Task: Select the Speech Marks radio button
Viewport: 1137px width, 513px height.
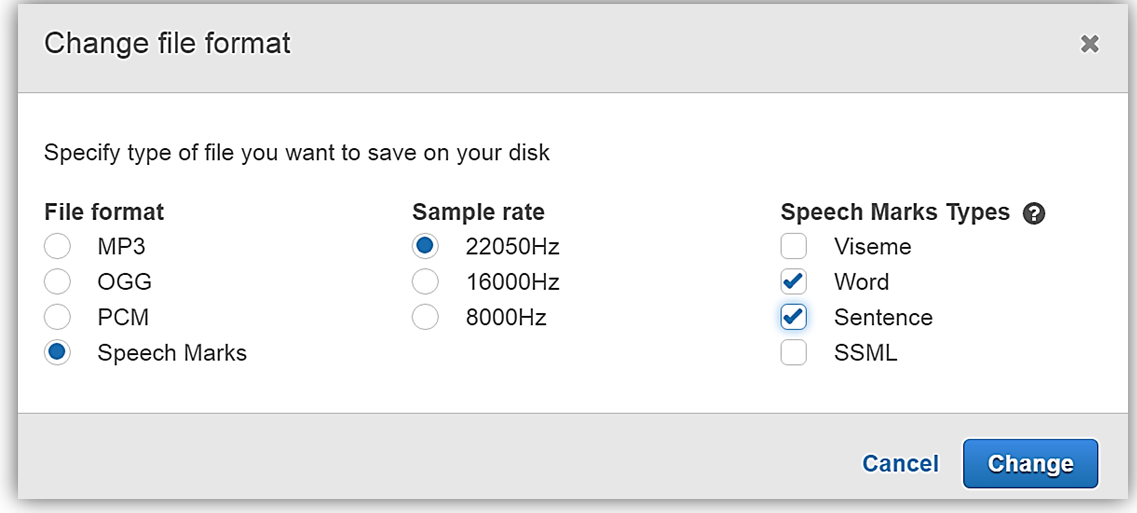Action: pos(58,352)
